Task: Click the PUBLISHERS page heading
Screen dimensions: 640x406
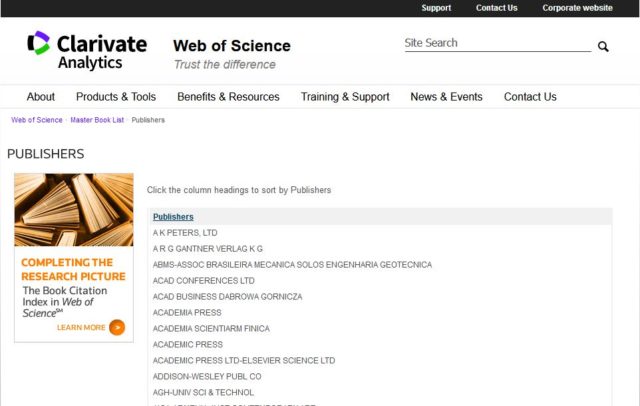Action: point(46,154)
